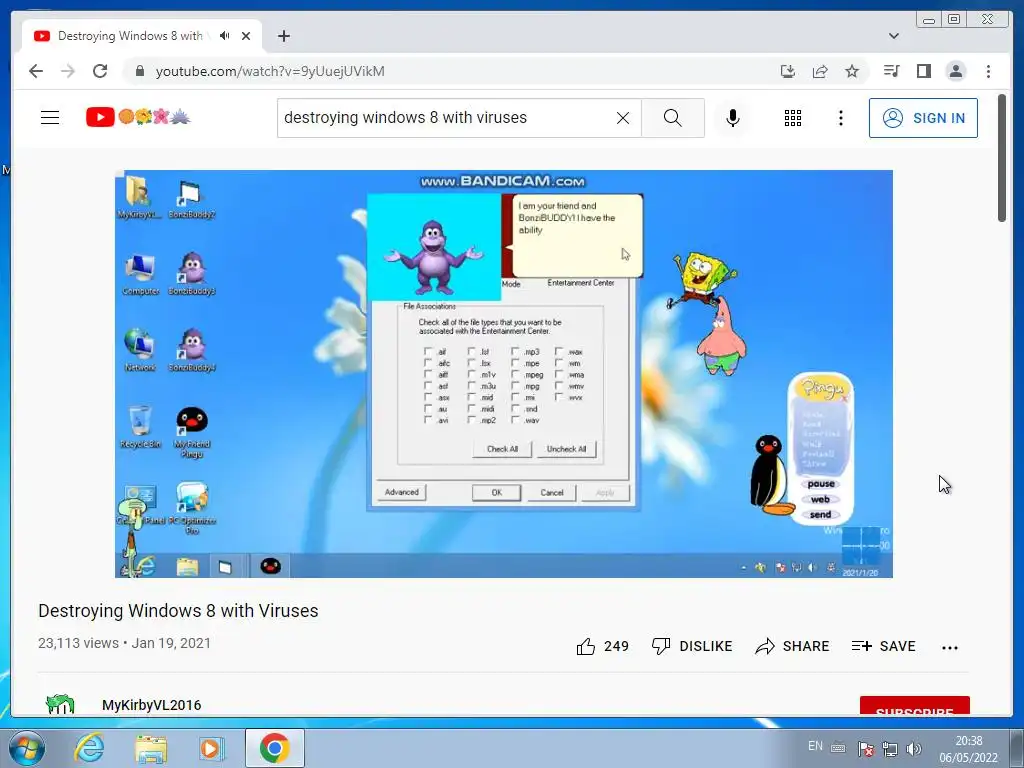Open the install app icon in address bar
The image size is (1024, 768).
pos(788,71)
